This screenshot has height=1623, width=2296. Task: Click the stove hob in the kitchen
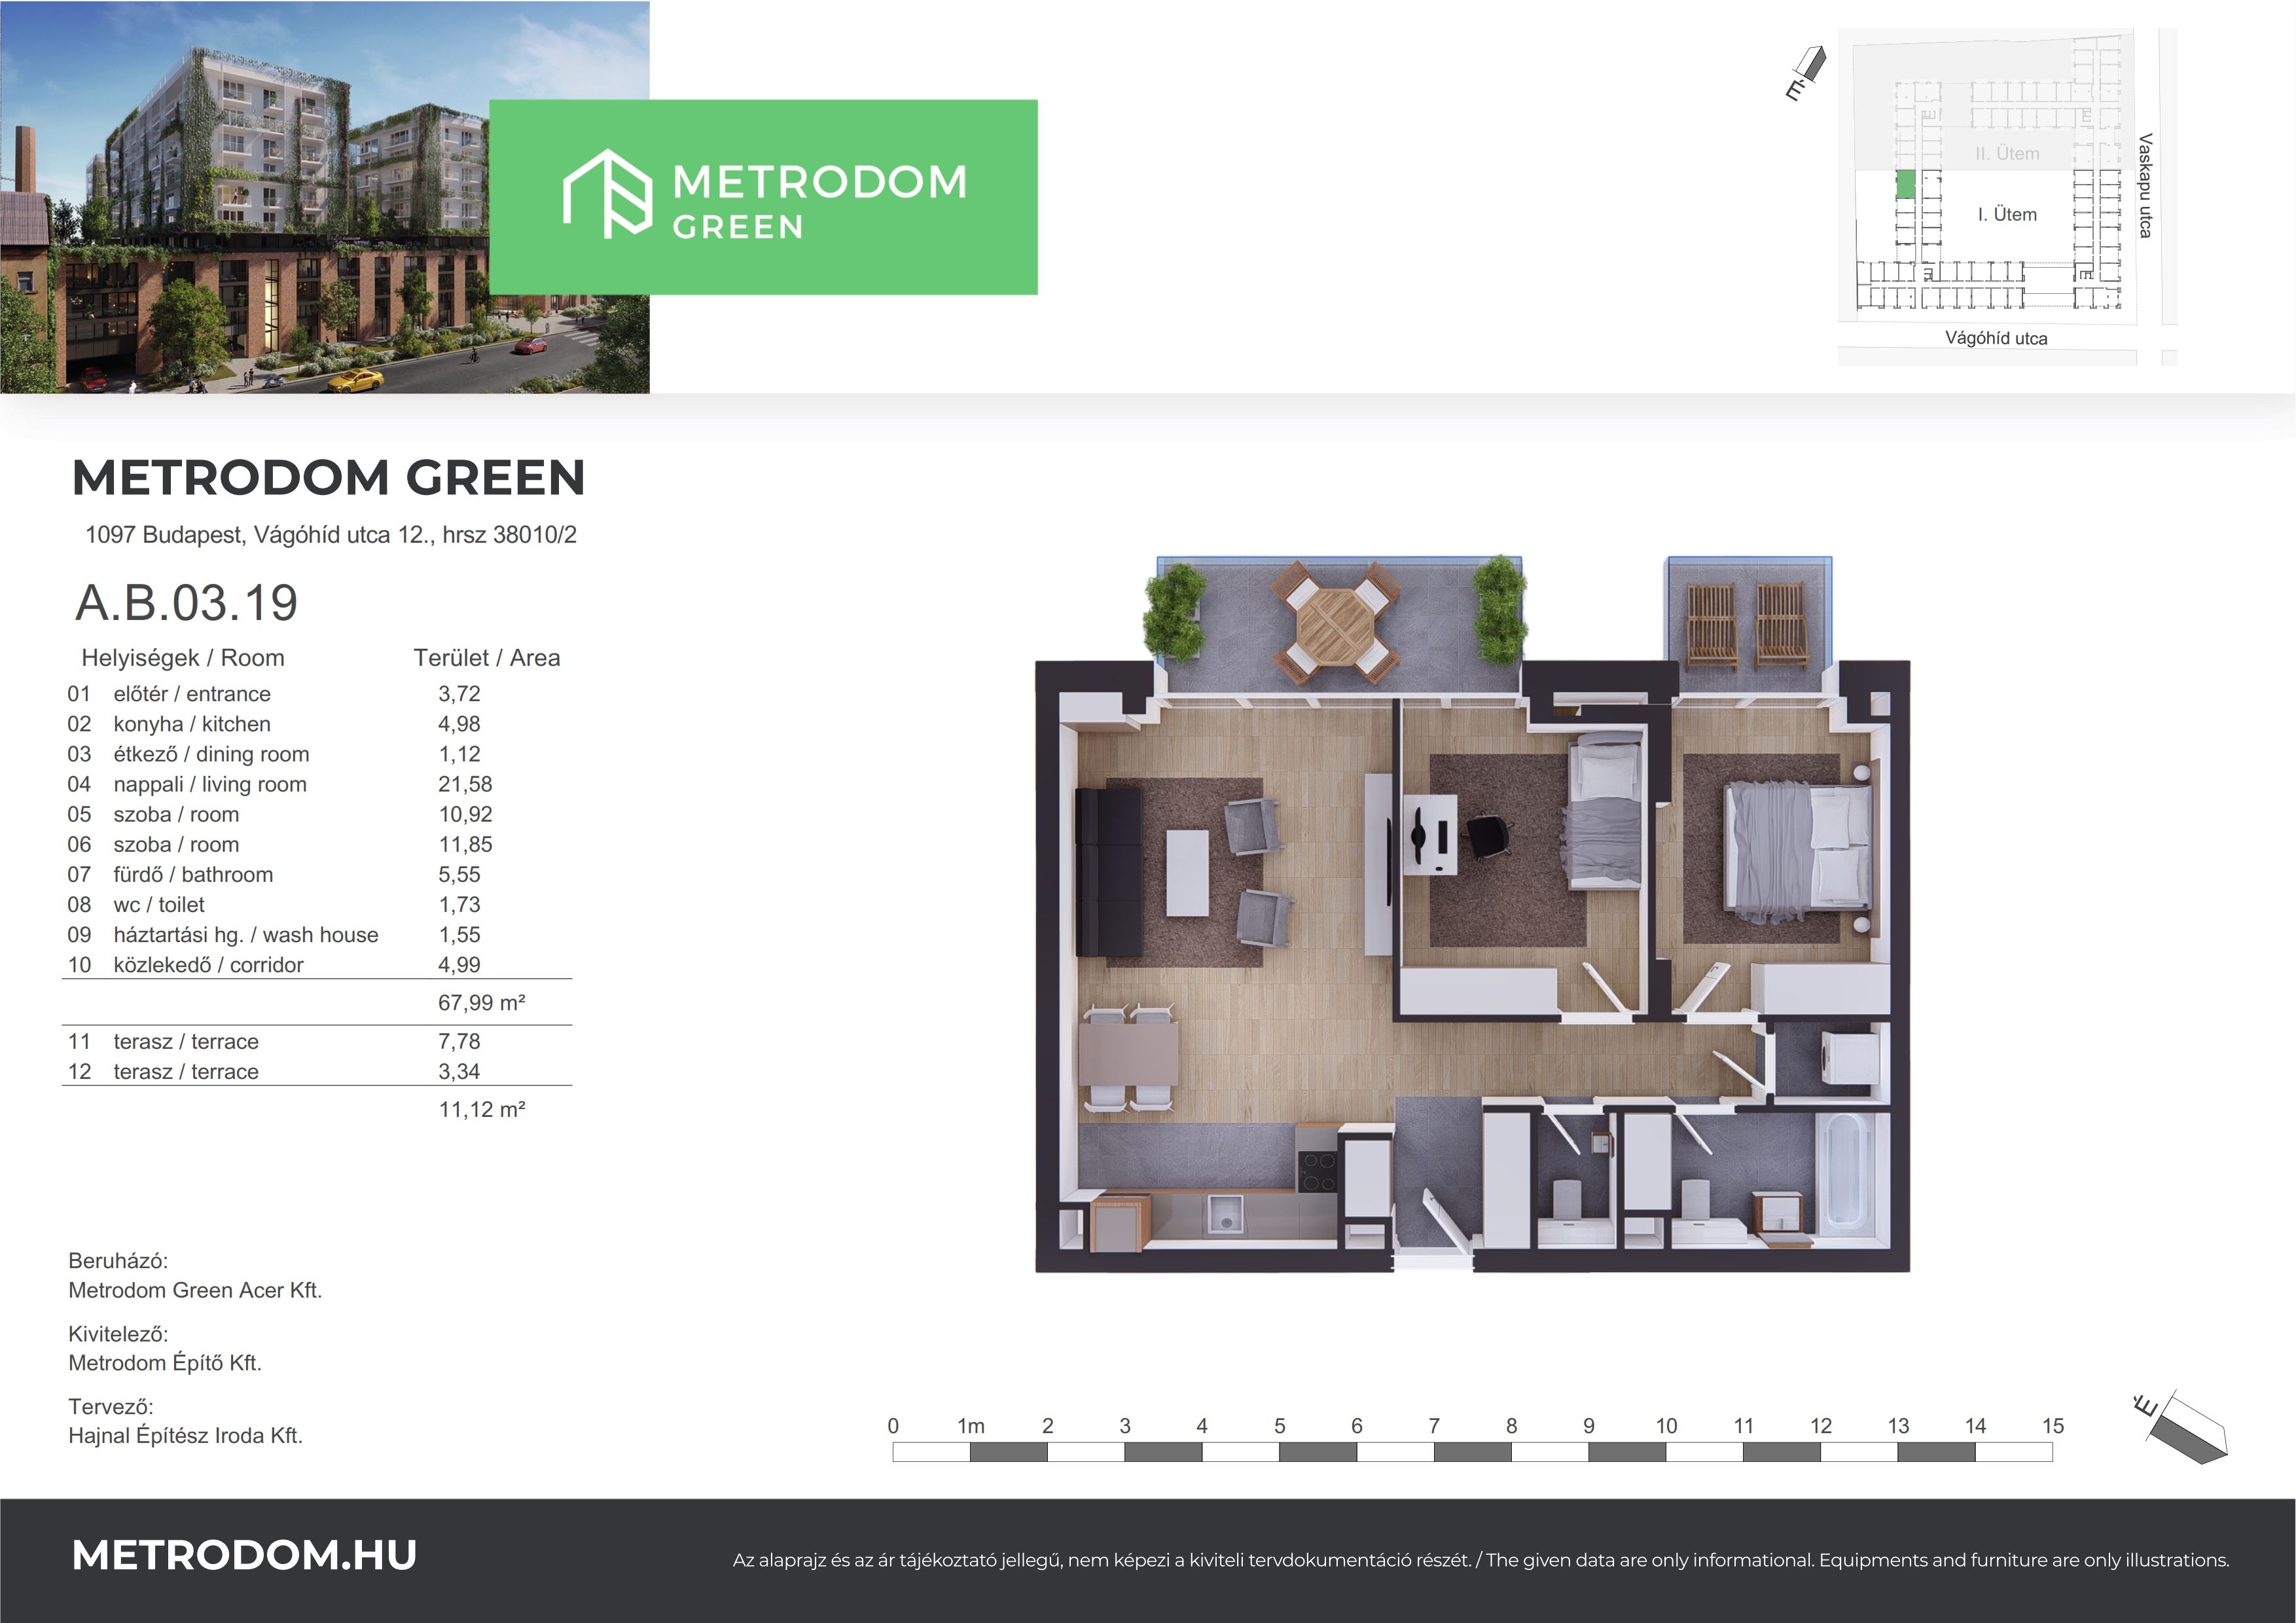tap(1317, 1172)
